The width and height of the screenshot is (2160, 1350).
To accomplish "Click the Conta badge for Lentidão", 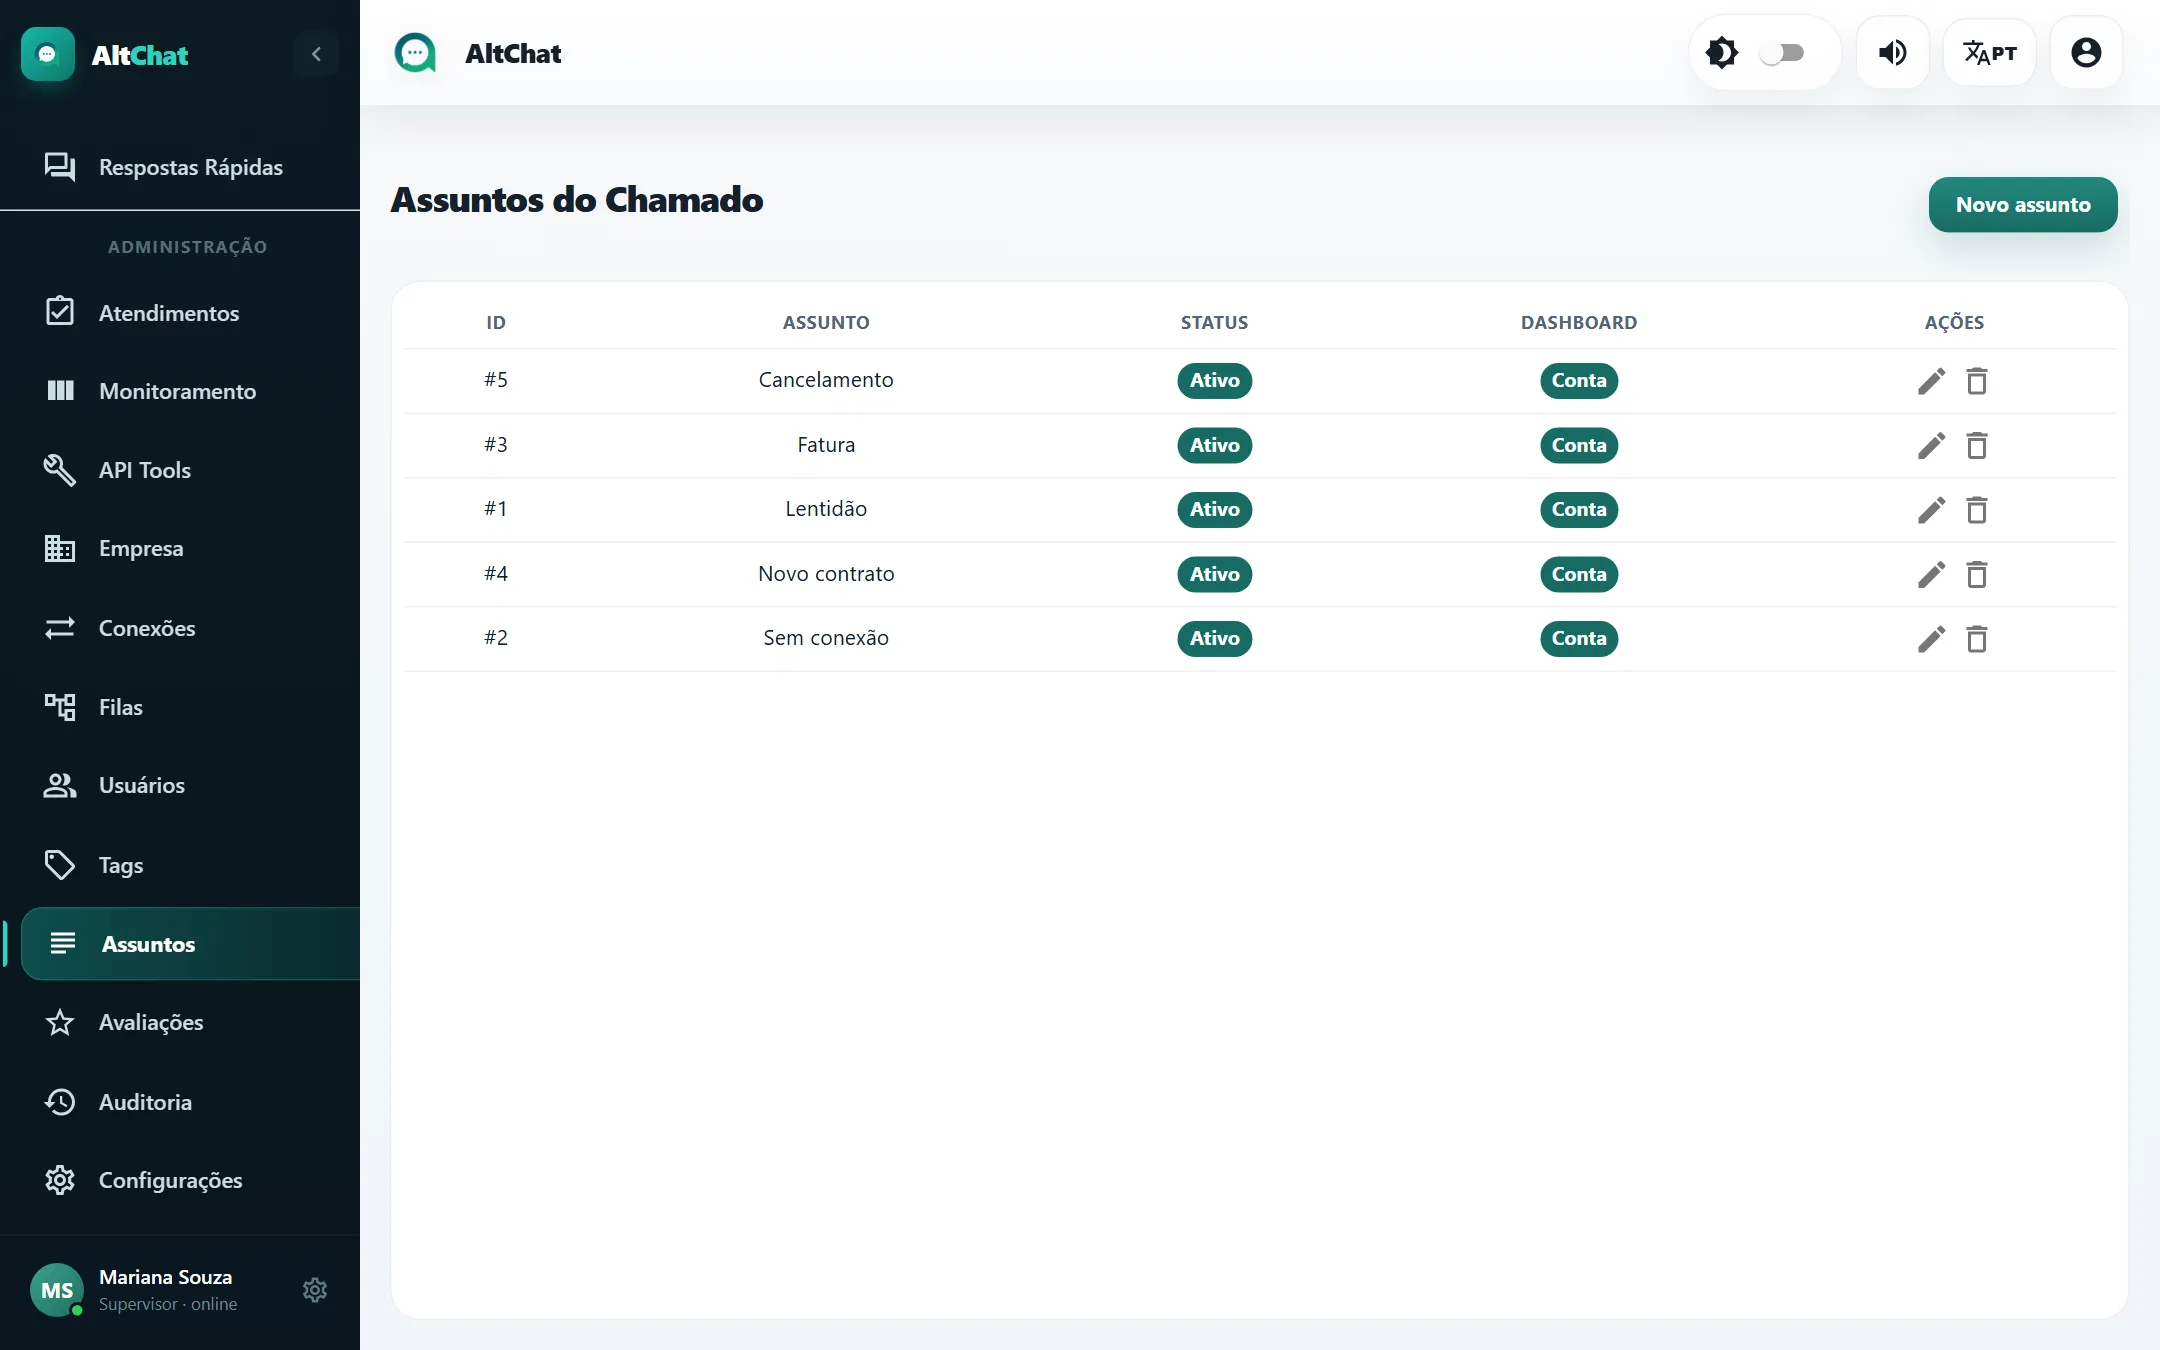I will pos(1579,510).
